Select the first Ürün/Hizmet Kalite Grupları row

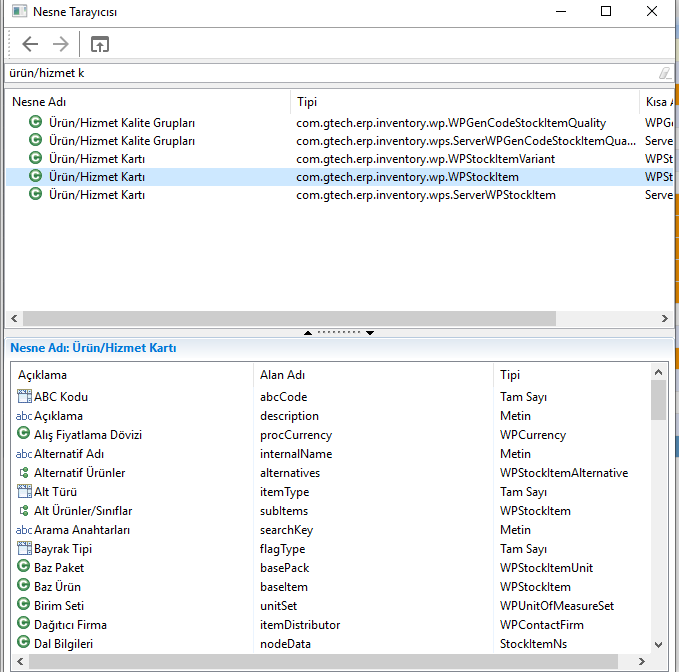121,123
